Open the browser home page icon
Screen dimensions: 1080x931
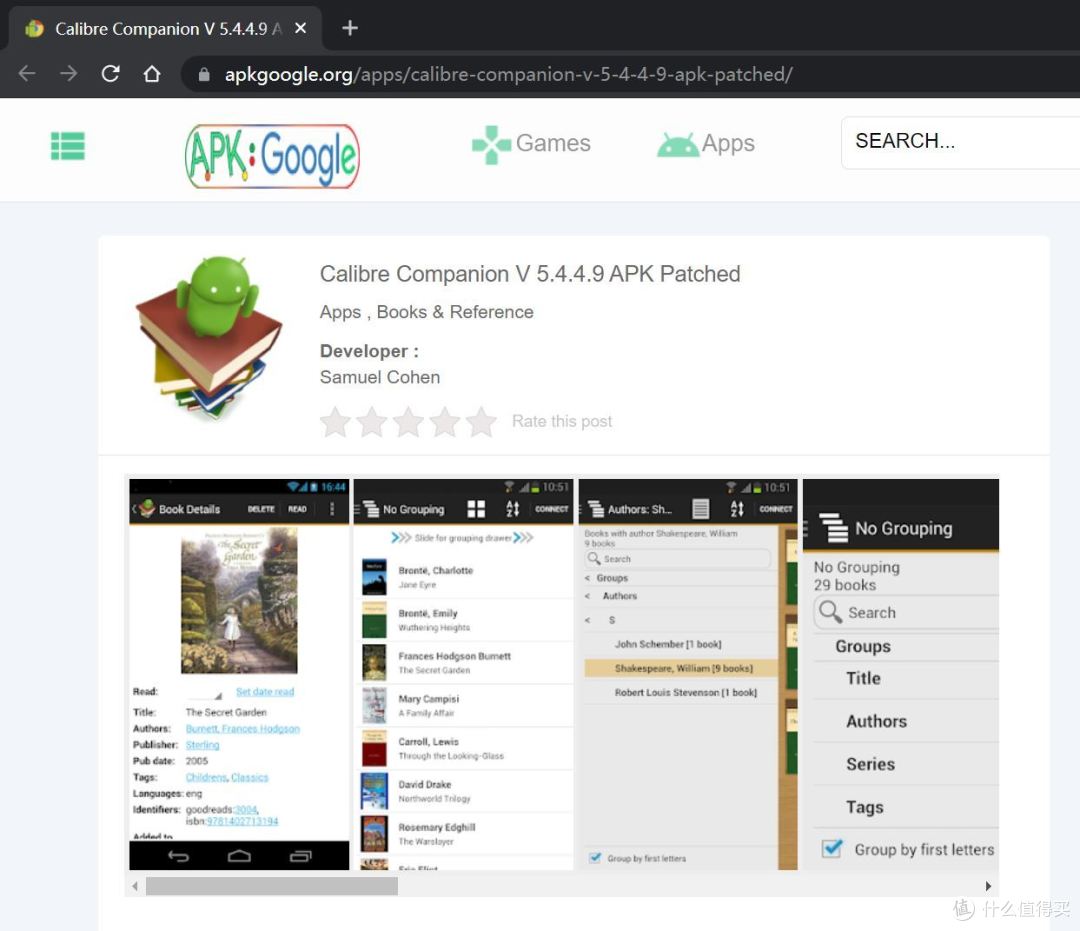[x=152, y=74]
